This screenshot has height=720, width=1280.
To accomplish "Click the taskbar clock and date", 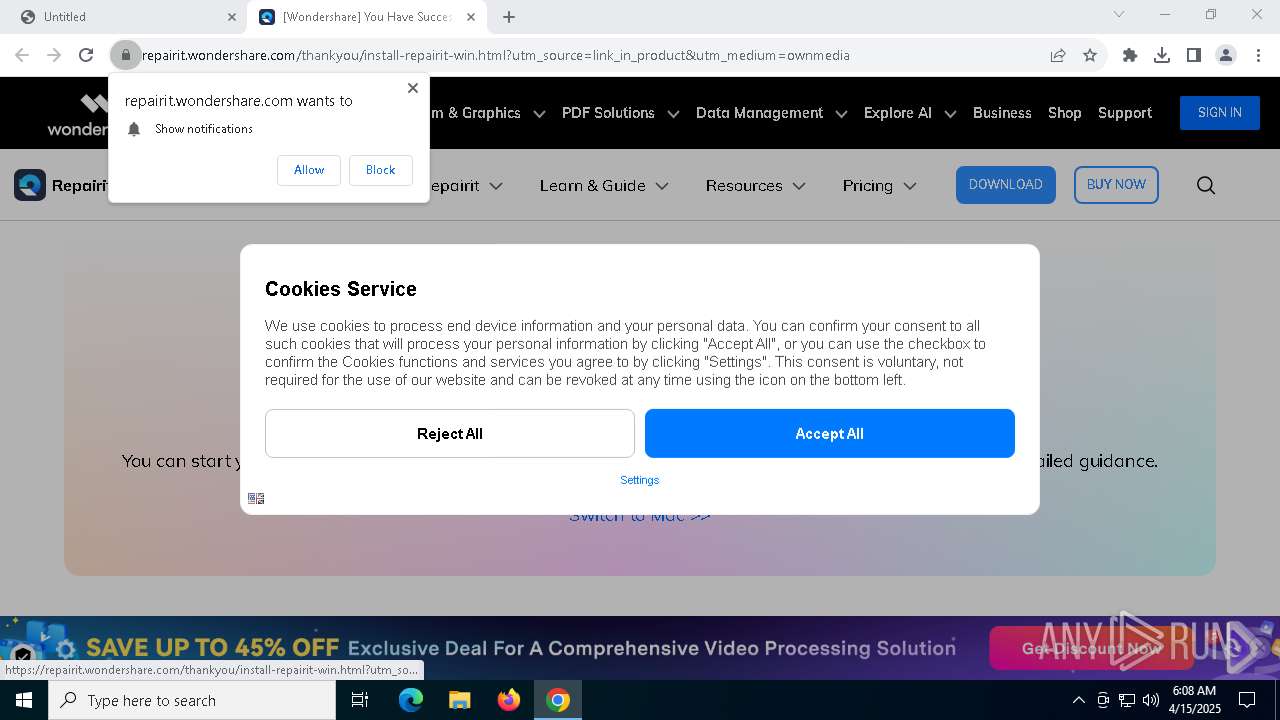I will pos(1194,700).
